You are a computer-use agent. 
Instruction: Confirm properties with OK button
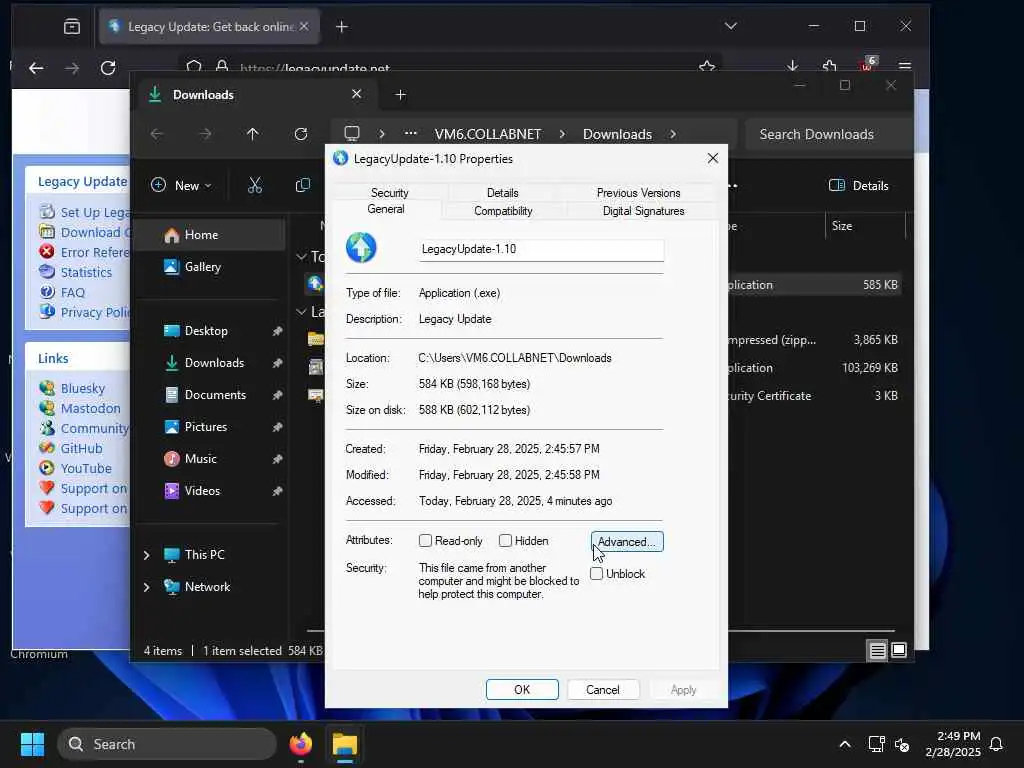pos(522,690)
